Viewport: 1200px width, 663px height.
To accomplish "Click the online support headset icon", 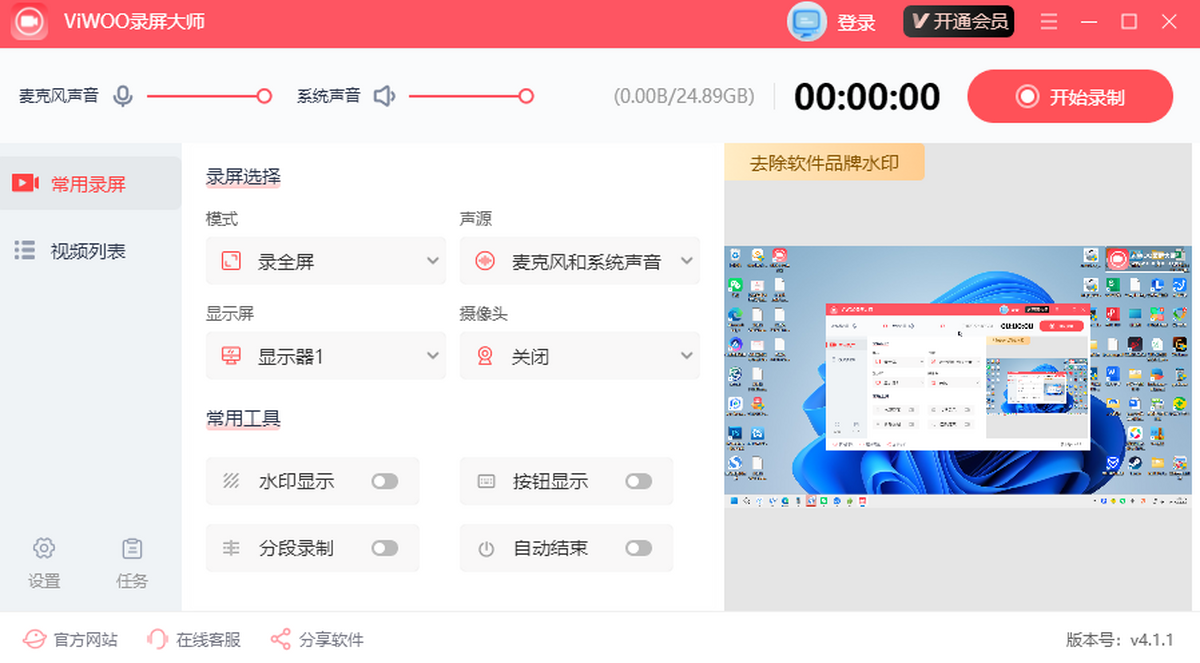I will point(157,639).
